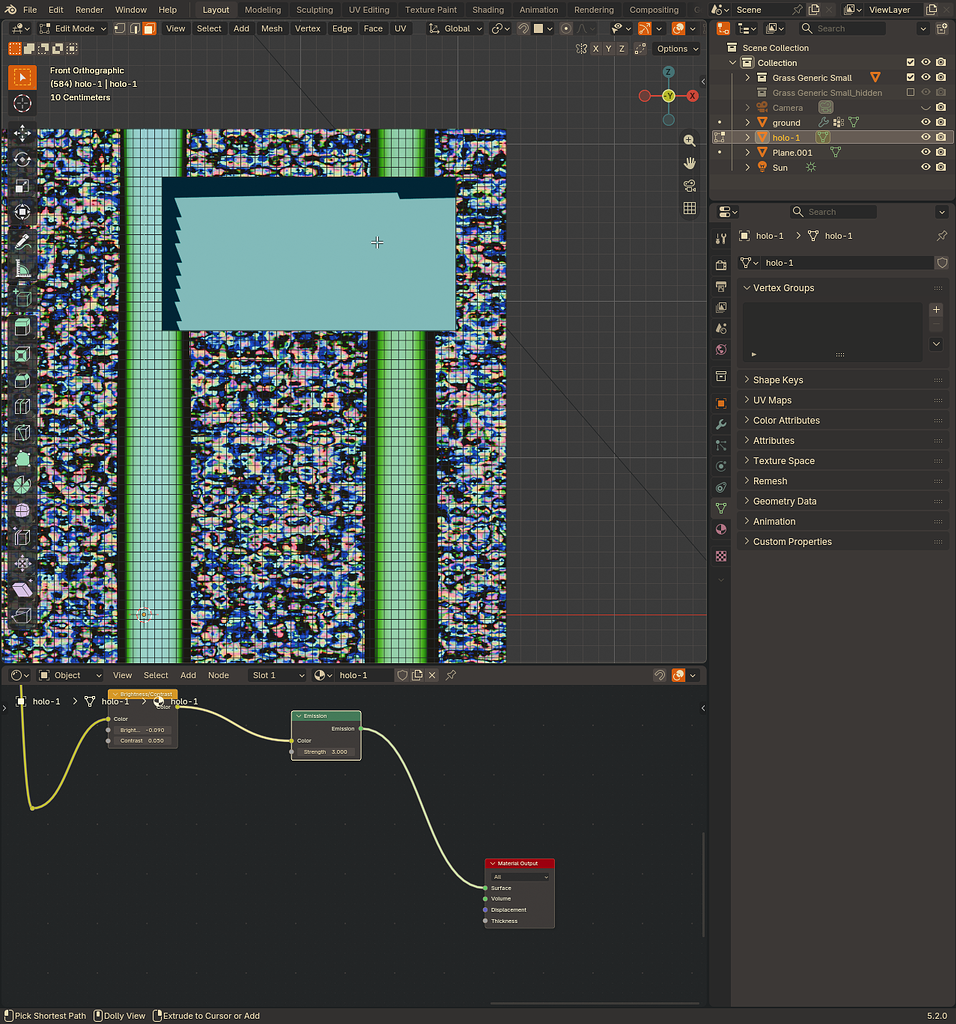Choose the 3D Cursor tool

(22, 103)
